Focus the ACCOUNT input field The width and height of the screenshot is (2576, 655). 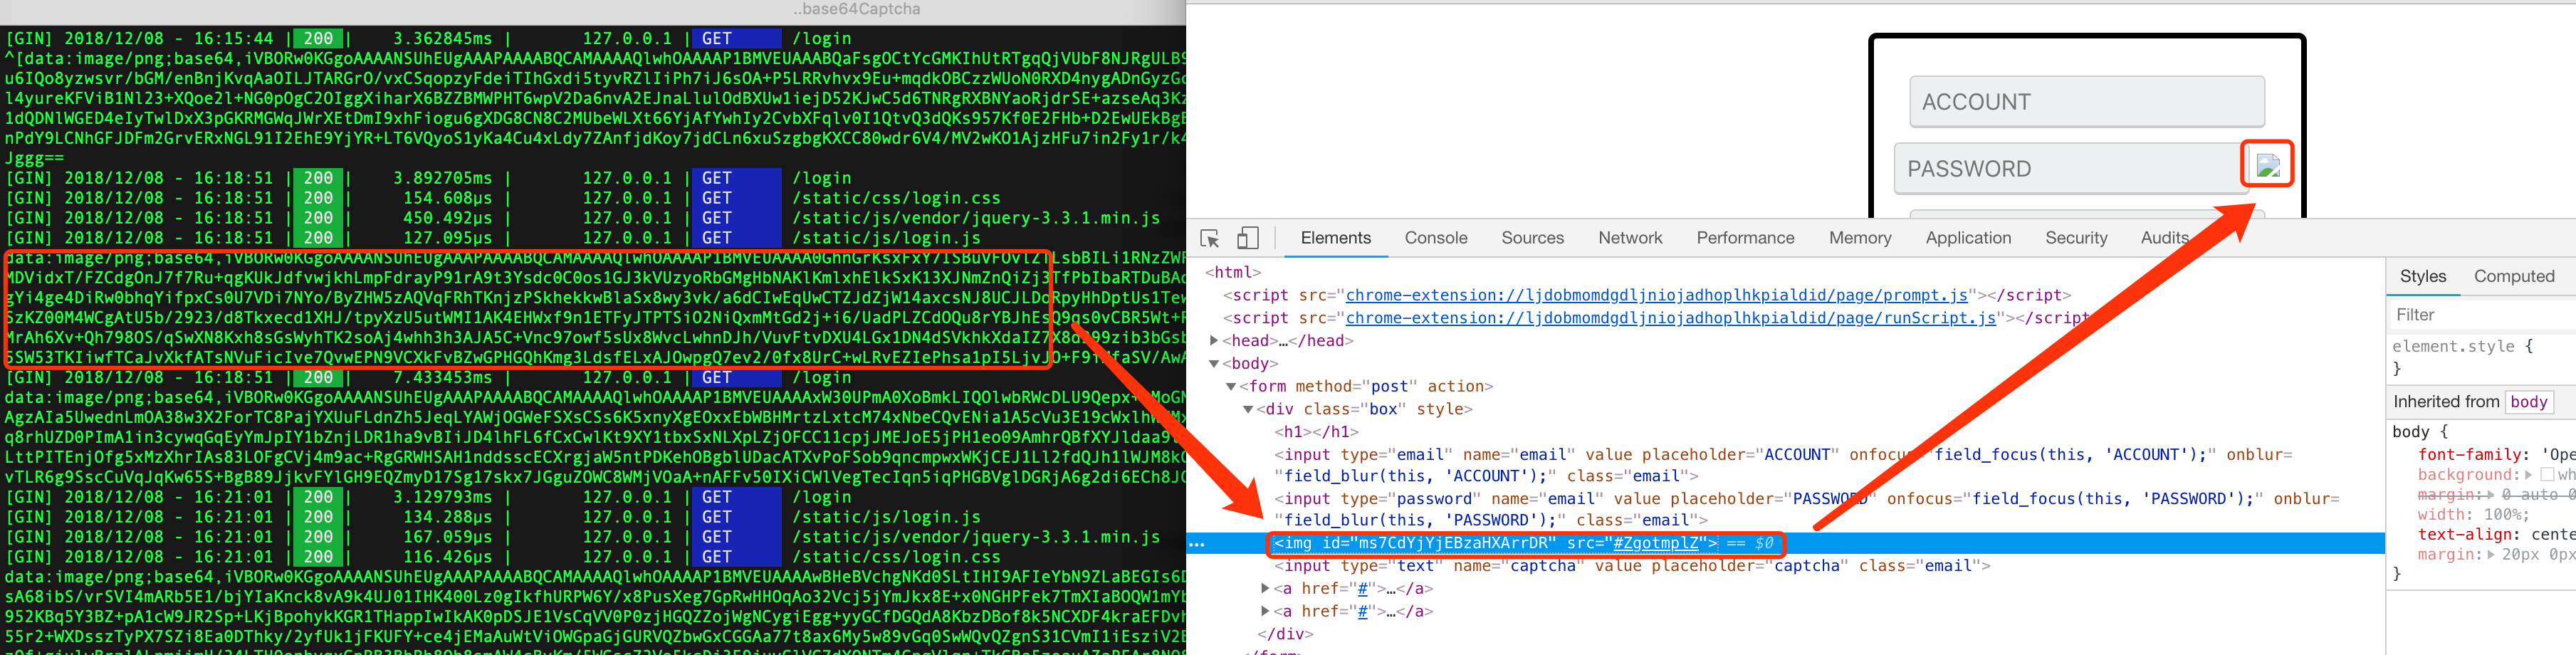click(x=2086, y=102)
